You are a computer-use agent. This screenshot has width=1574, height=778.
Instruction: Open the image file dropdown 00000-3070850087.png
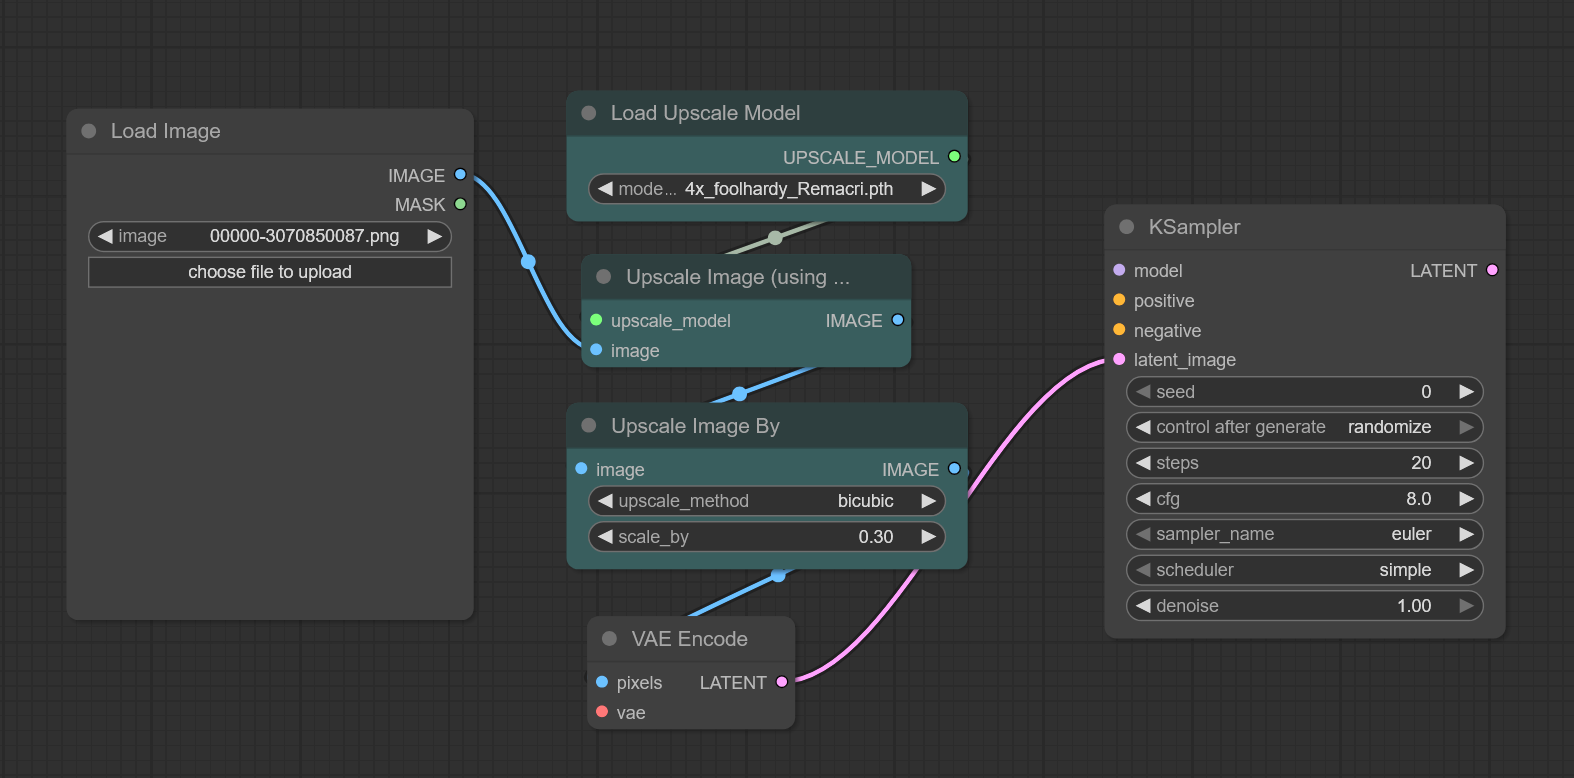point(270,236)
